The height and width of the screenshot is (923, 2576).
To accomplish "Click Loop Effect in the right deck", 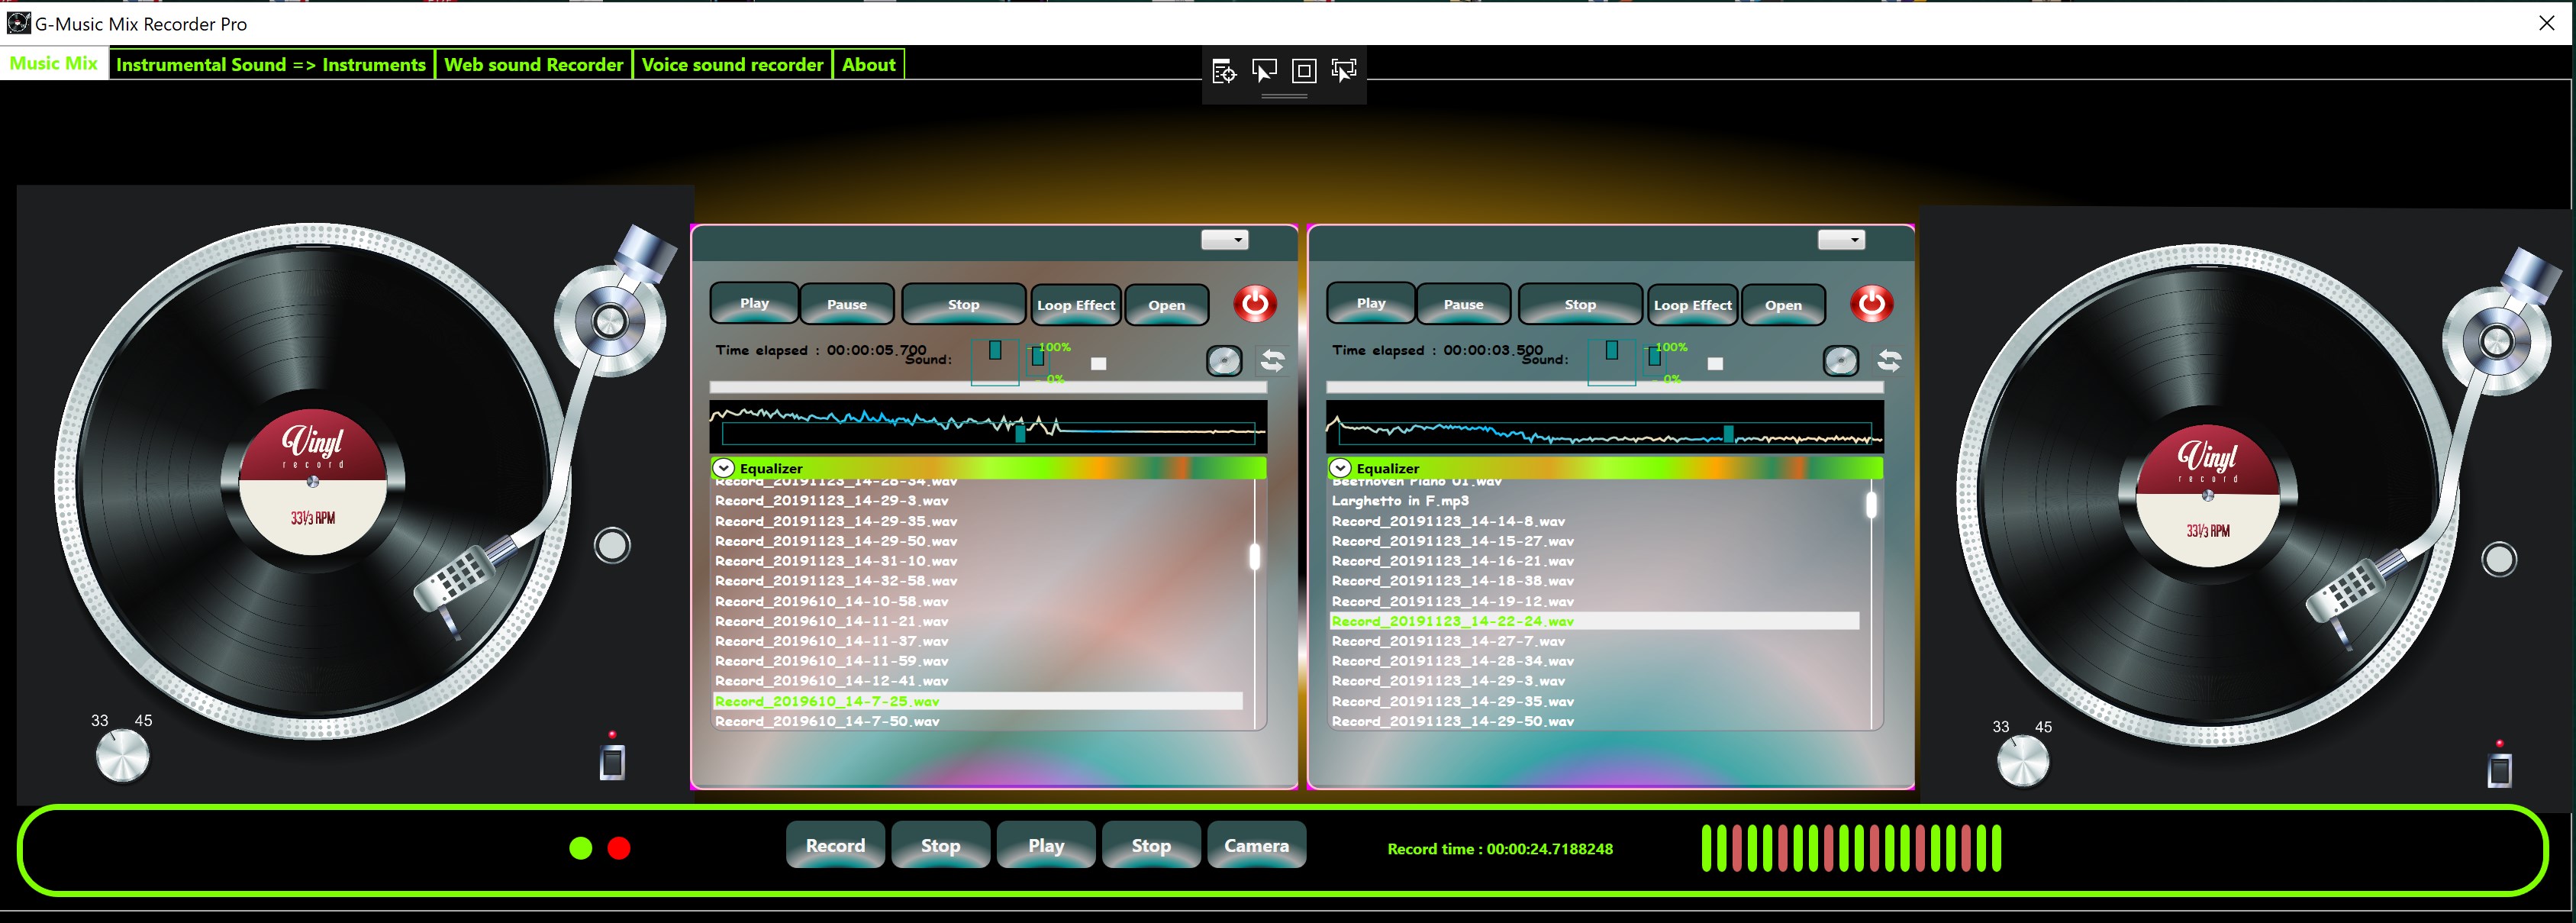I will [1692, 305].
